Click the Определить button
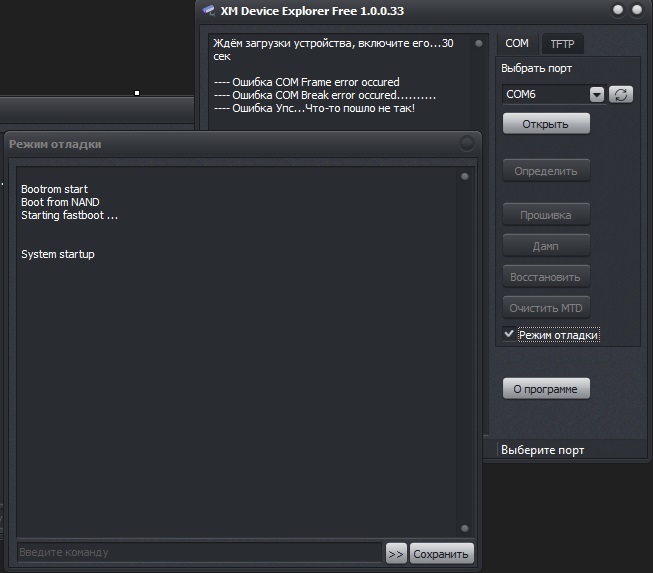This screenshot has height=573, width=653. 546,171
